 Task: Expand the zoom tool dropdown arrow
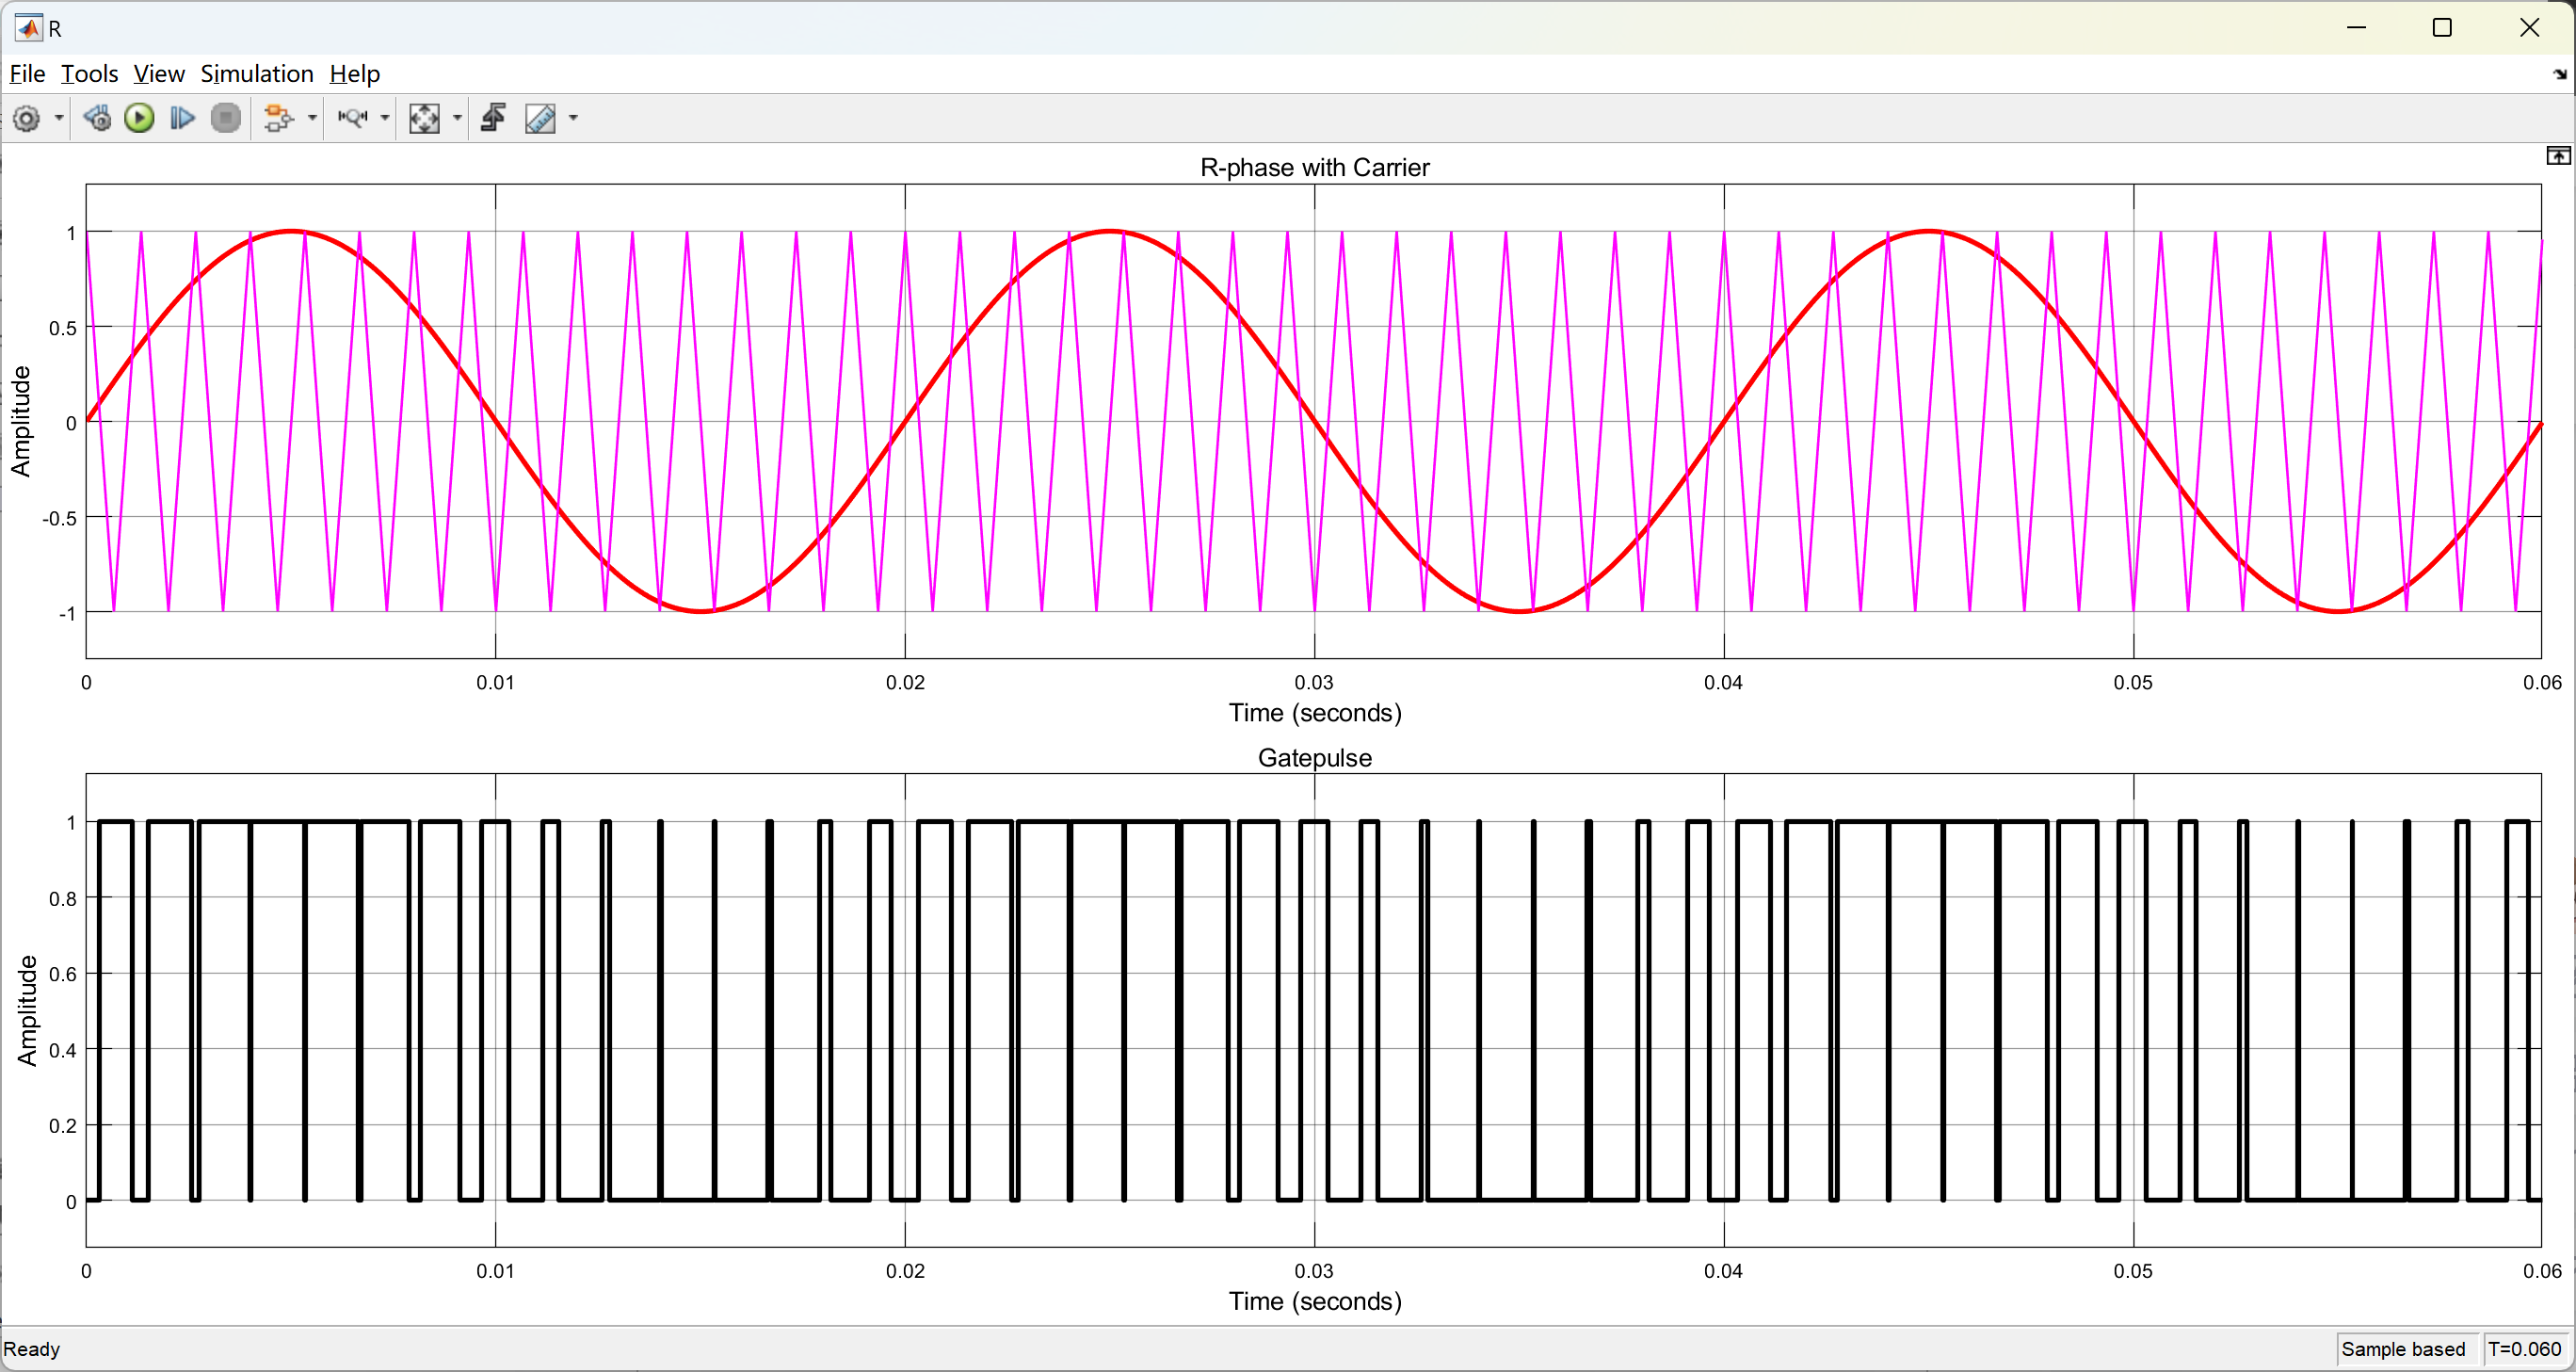[x=385, y=119]
